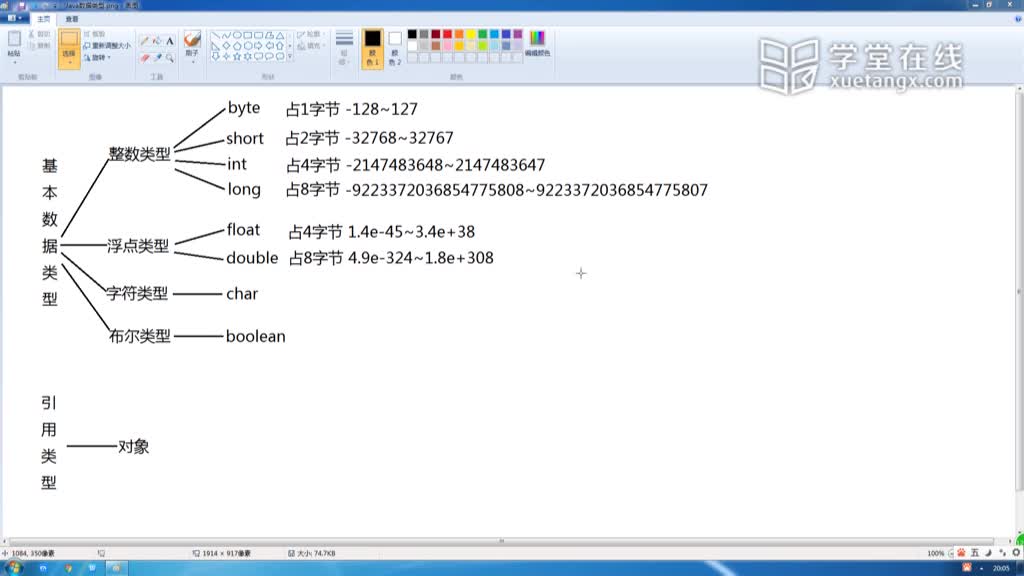1024x576 pixels.
Task: Click the Crop (裁剪) command
Action: pyautogui.click(x=94, y=34)
